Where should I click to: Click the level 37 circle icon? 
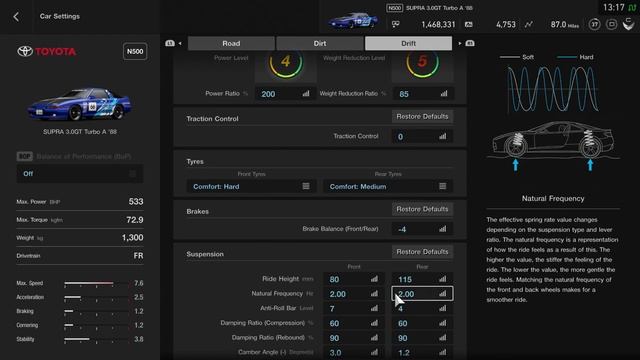[594, 24]
